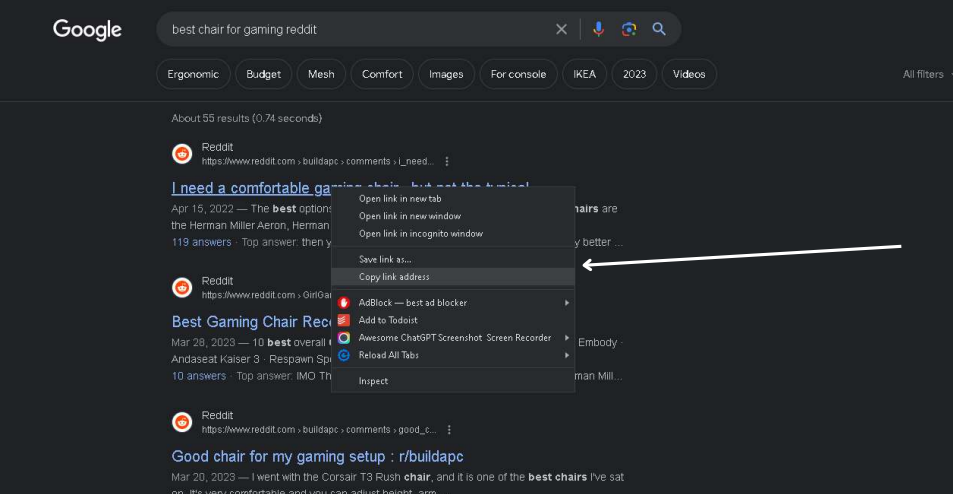The image size is (953, 494).
Task: Open the three-dot menu beside good_c... URL
Action: point(449,430)
